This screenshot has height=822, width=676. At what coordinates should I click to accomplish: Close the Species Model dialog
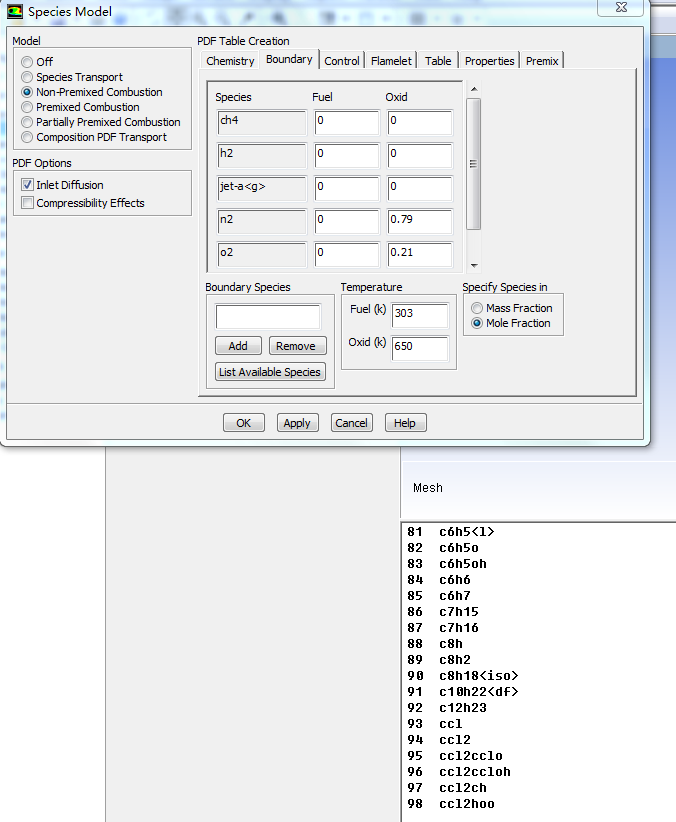click(x=621, y=7)
